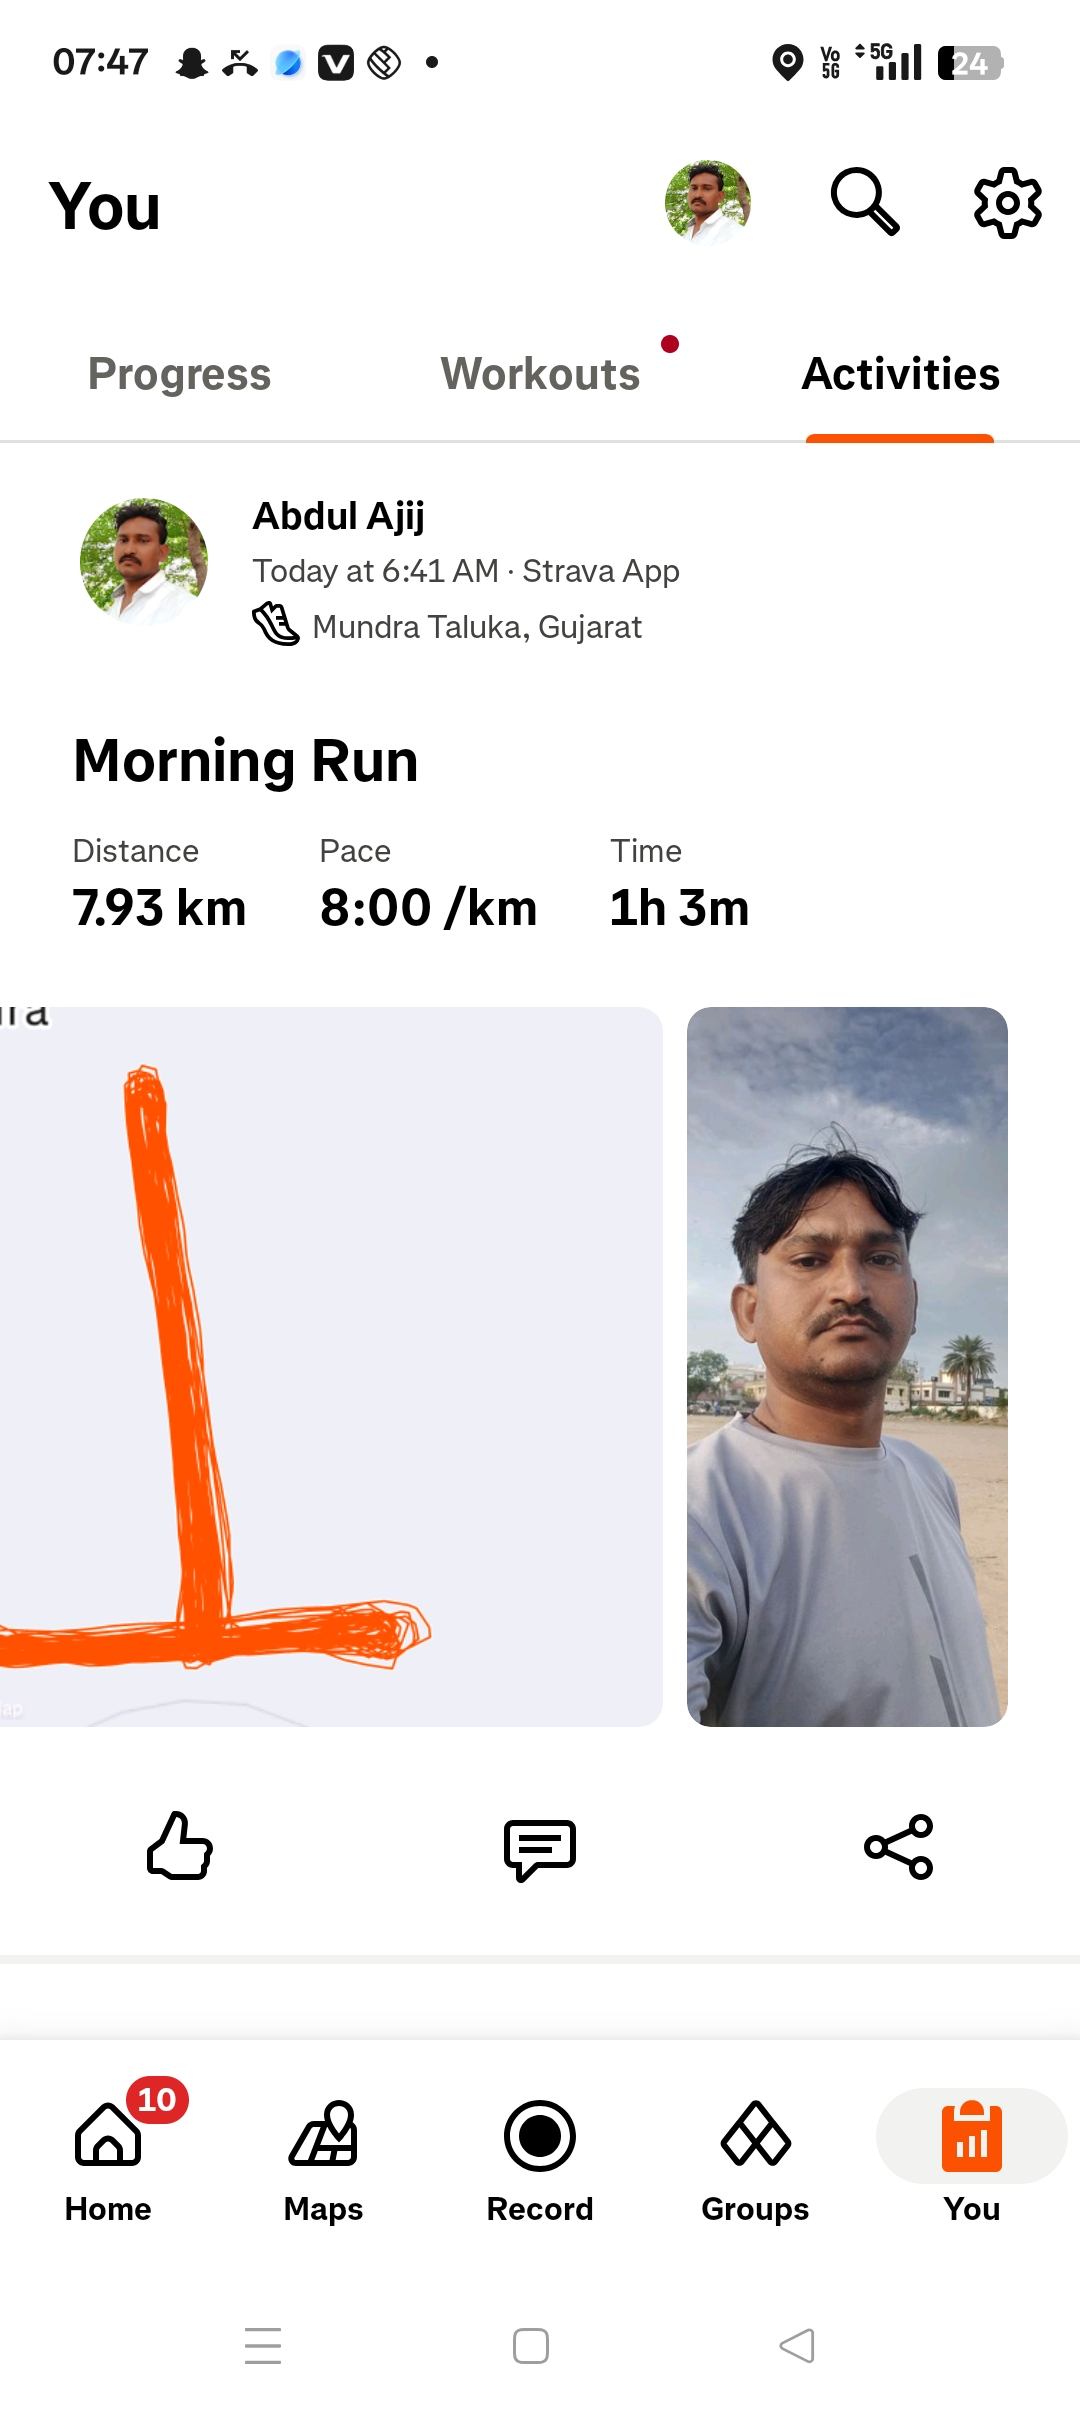Tap Android back navigation triangle
The image size is (1080, 2412).
[797, 2345]
